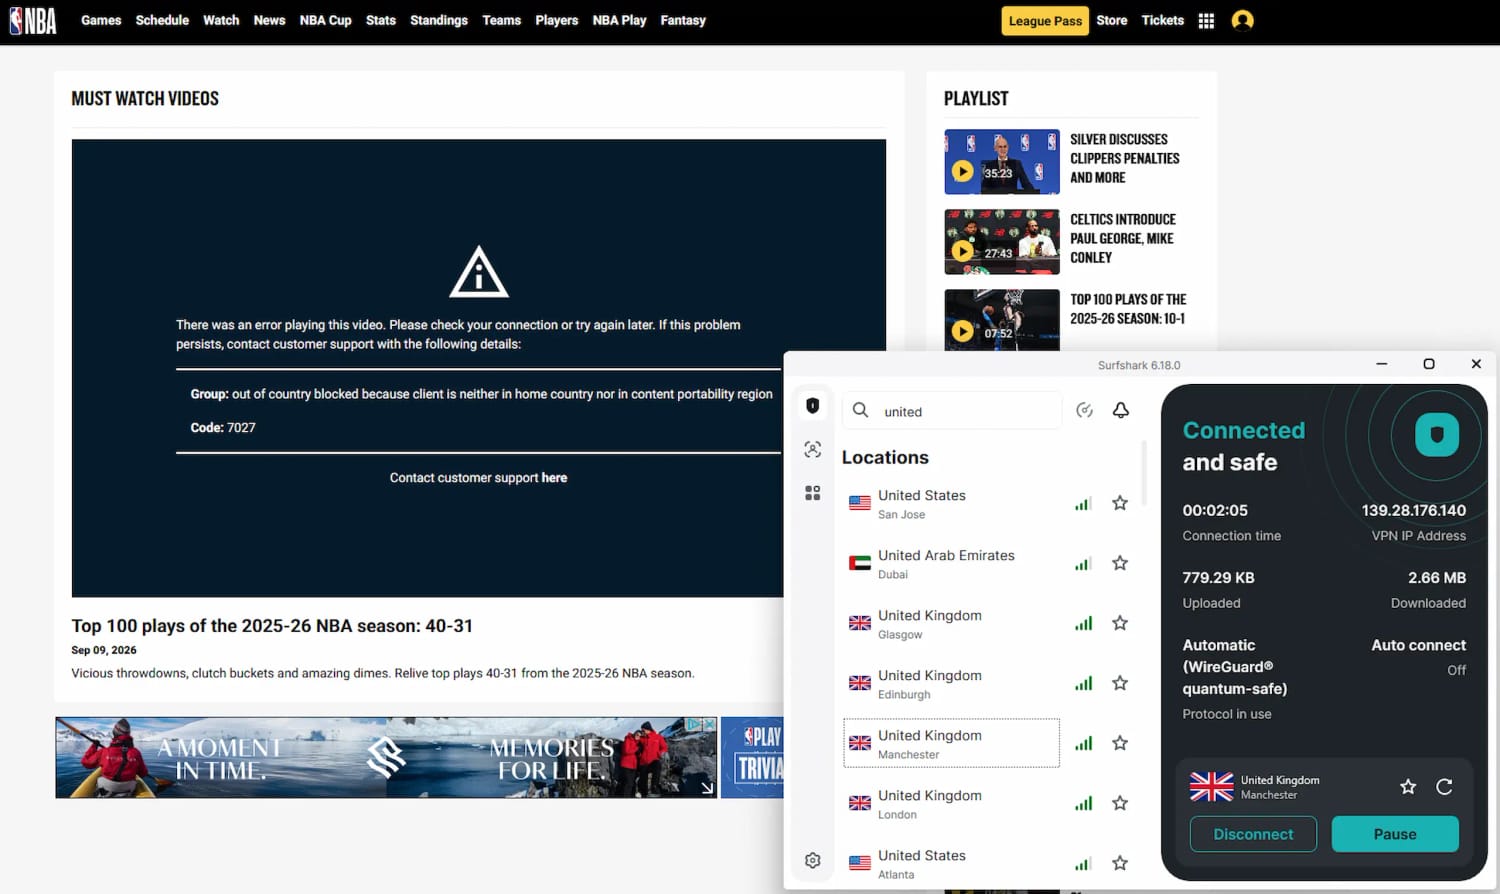Open the Fantasy menu item

click(683, 20)
